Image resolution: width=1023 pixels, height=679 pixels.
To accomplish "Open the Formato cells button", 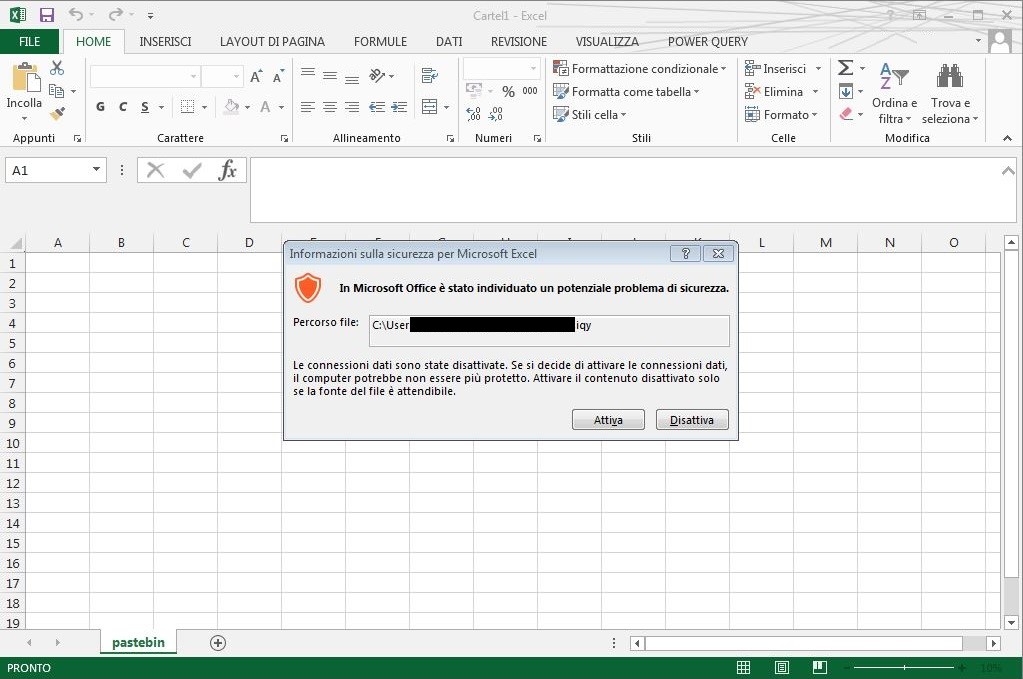I will coord(781,115).
